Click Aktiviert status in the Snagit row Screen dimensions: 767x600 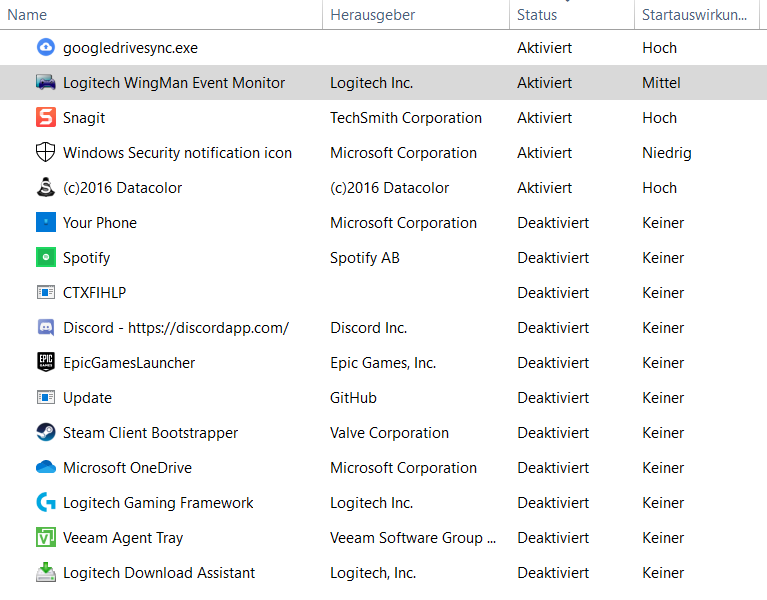(544, 118)
